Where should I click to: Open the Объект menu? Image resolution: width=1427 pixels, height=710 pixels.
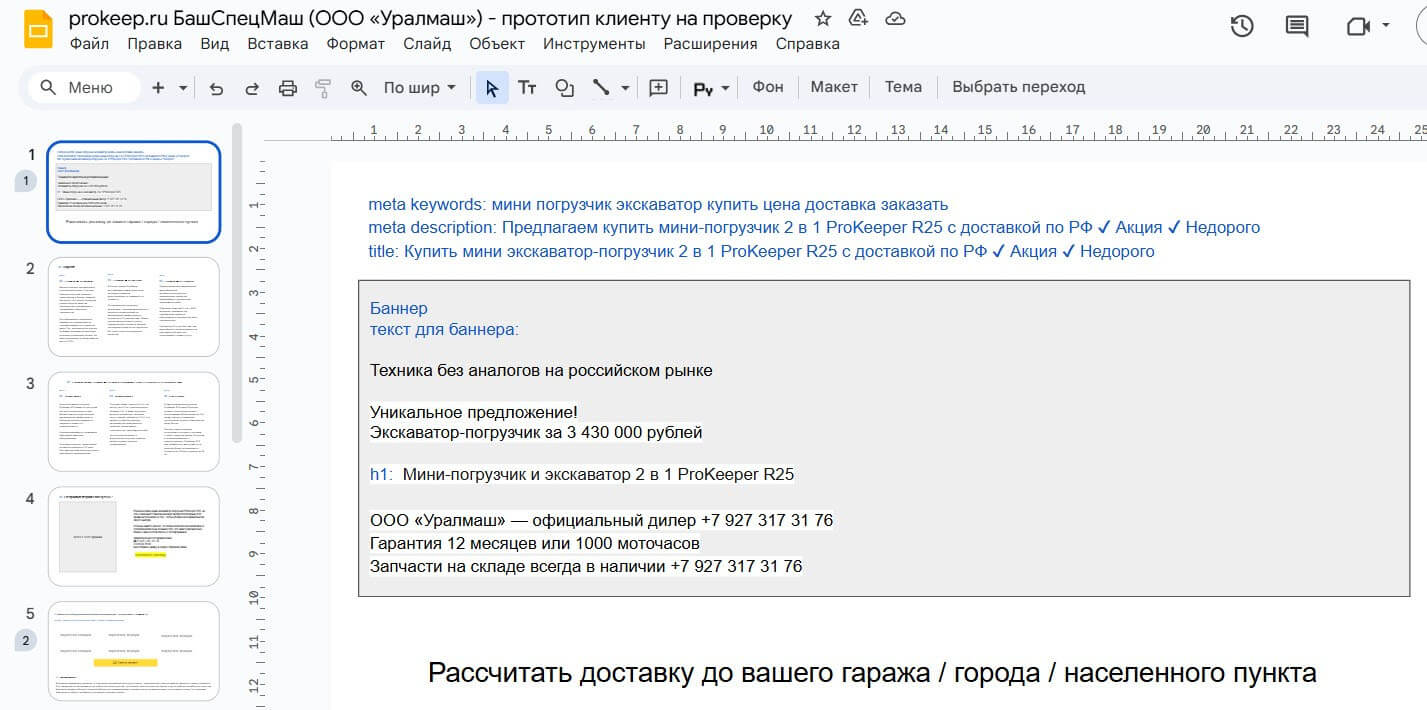pyautogui.click(x=497, y=44)
